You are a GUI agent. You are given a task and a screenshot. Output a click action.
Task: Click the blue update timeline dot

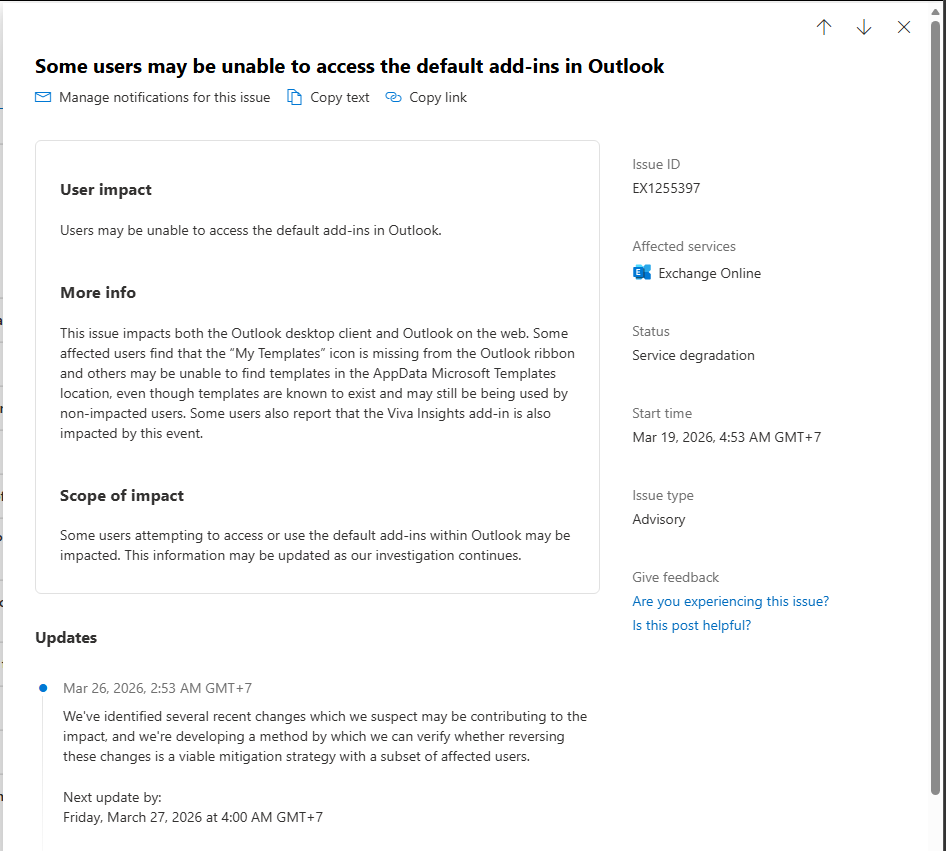43,688
